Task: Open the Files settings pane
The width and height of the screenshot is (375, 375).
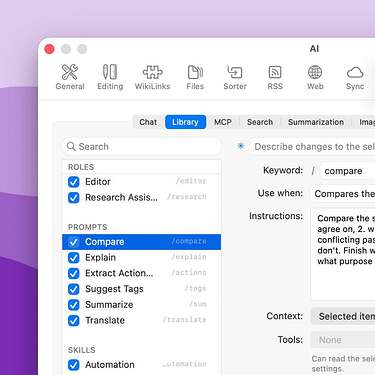Action: point(195,77)
